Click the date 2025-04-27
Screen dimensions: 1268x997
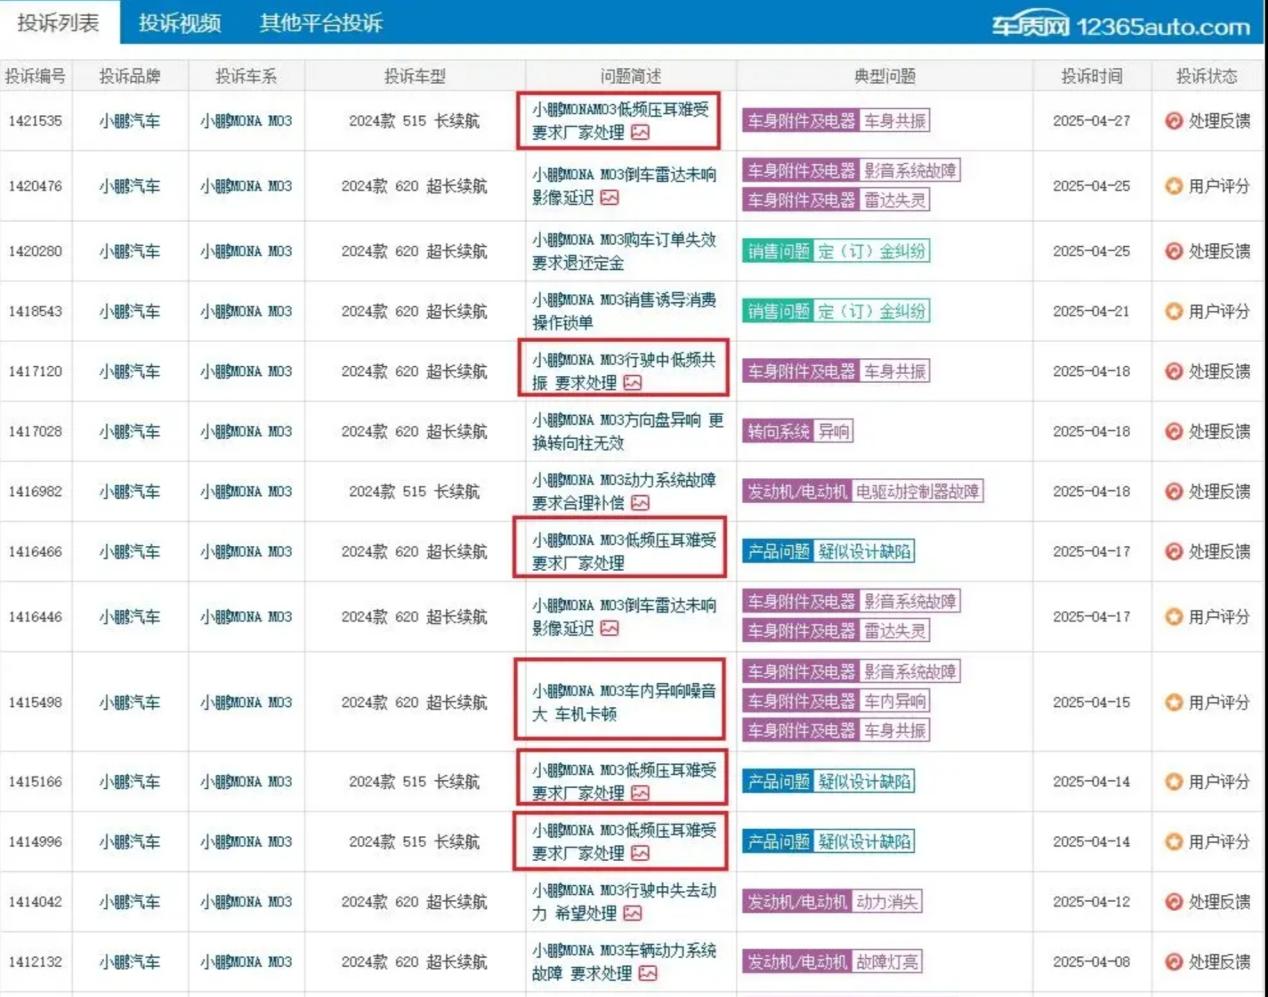click(1091, 121)
